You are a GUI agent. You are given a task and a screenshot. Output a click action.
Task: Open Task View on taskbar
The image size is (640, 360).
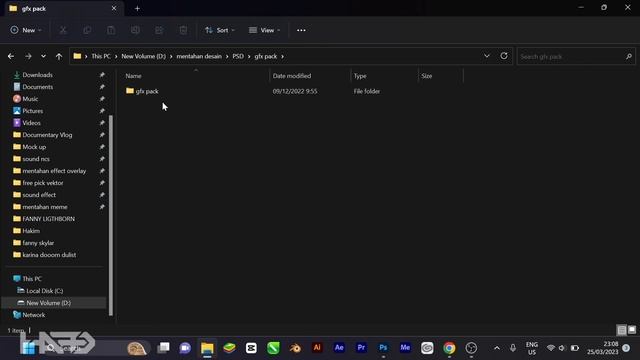[x=164, y=348]
